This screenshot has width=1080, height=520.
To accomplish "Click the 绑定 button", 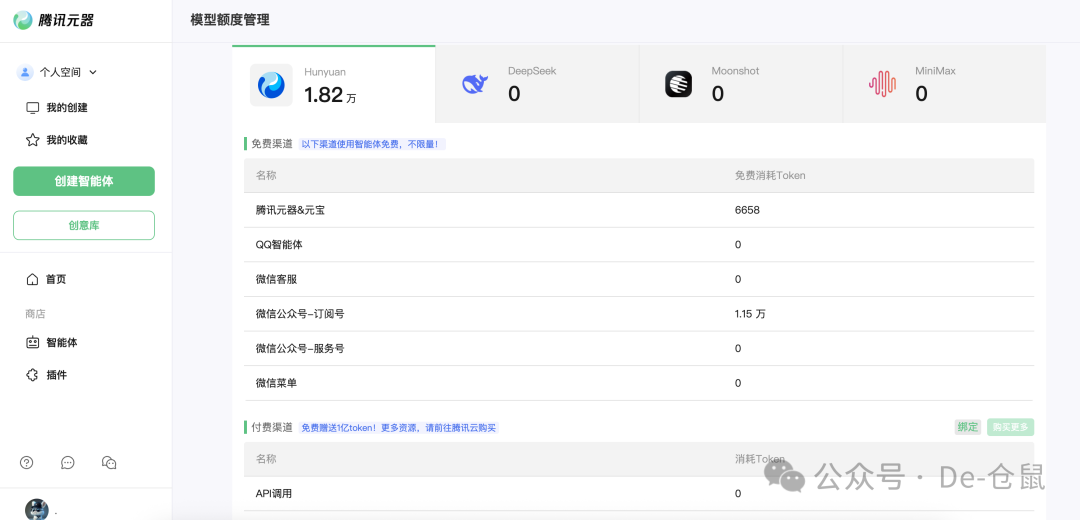I will tap(968, 427).
